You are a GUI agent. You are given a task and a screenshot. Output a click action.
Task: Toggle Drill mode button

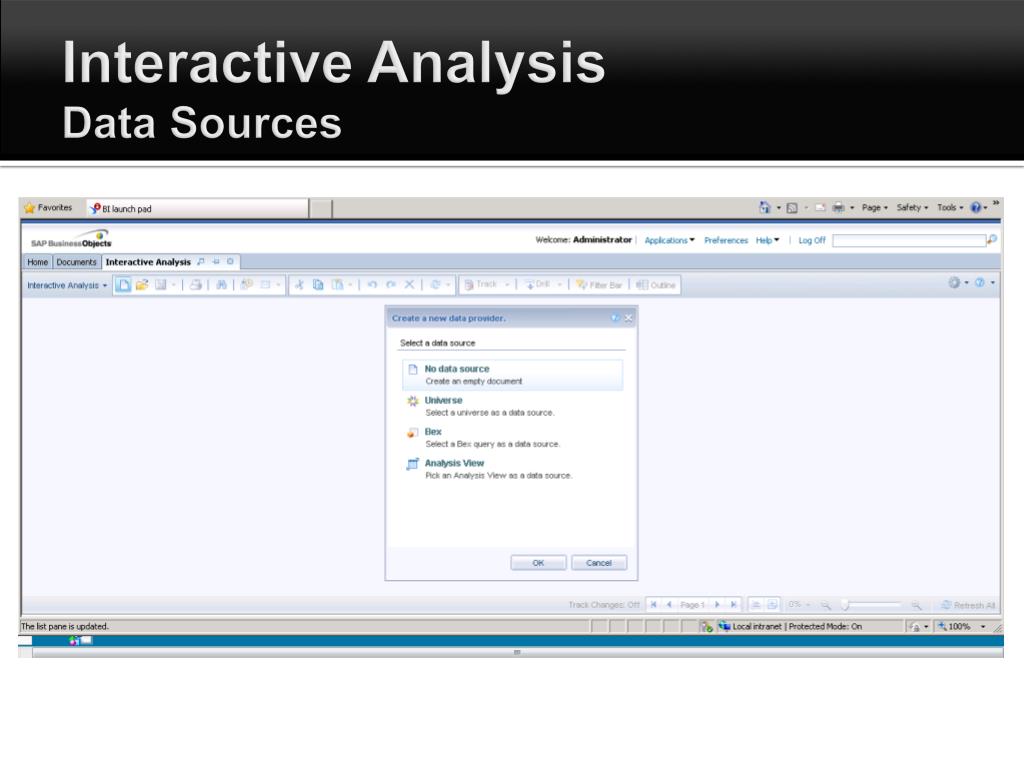[x=537, y=285]
